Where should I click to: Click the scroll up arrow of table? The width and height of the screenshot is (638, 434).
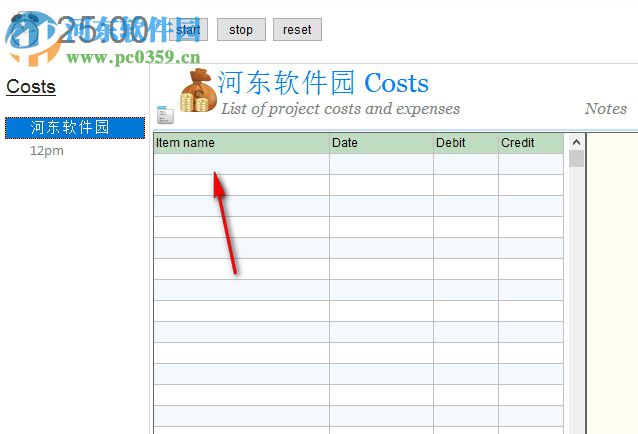click(x=576, y=142)
